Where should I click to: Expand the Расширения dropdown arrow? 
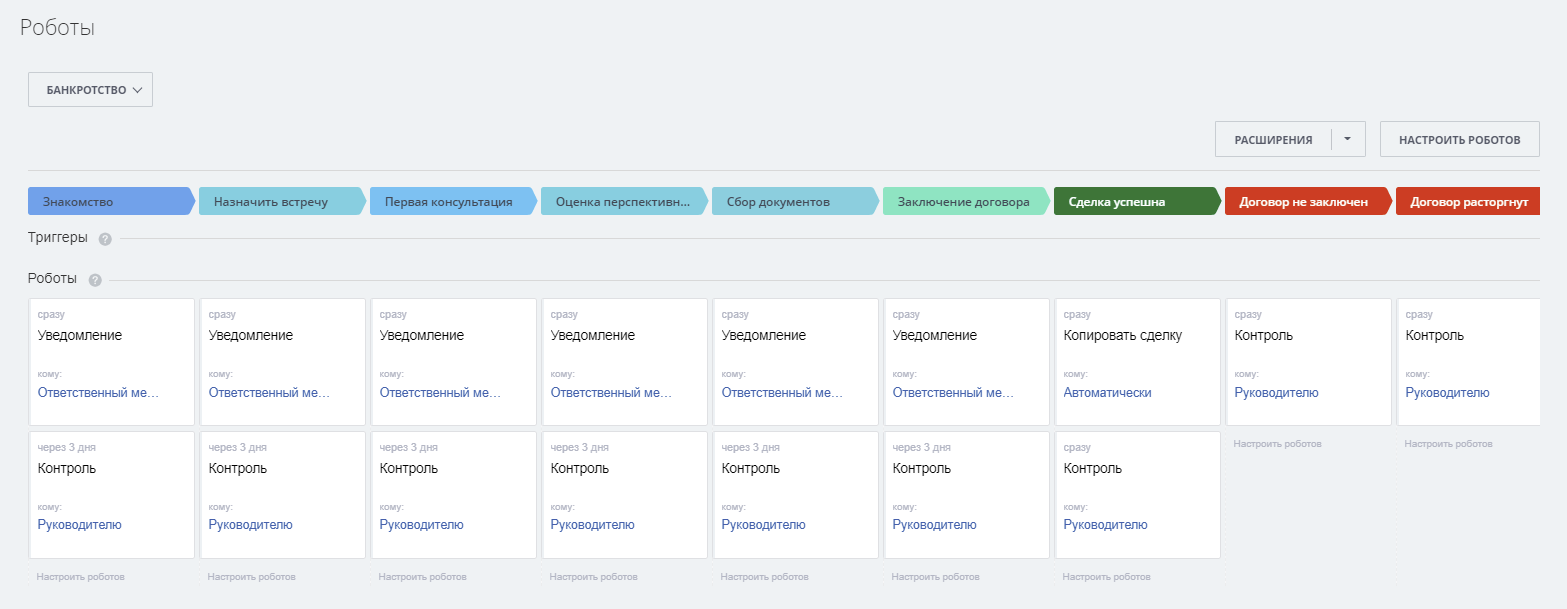[x=1347, y=140]
